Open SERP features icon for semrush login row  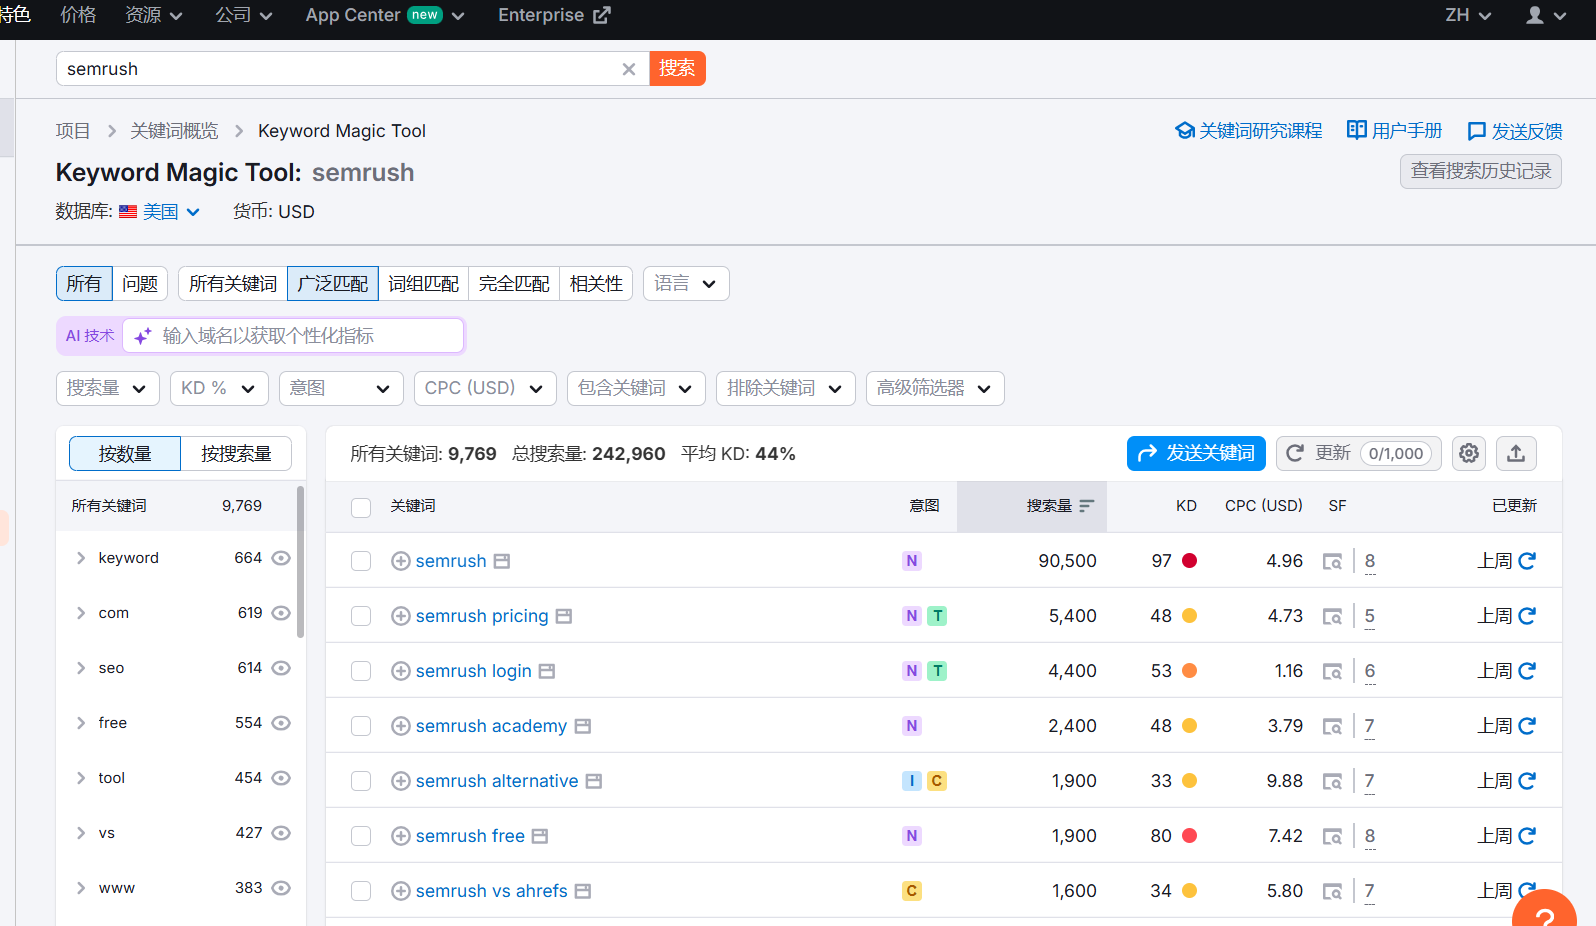[1332, 671]
